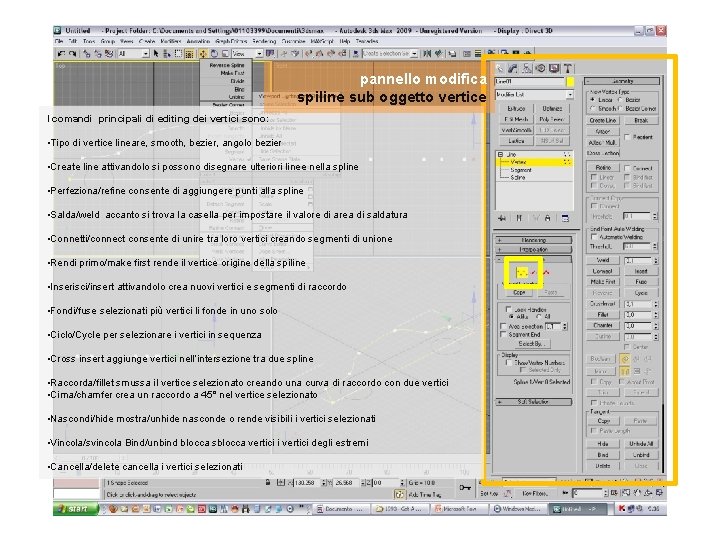Select the Vertex sub-object selection icon
The width and height of the screenshot is (720, 540).
(x=521, y=273)
